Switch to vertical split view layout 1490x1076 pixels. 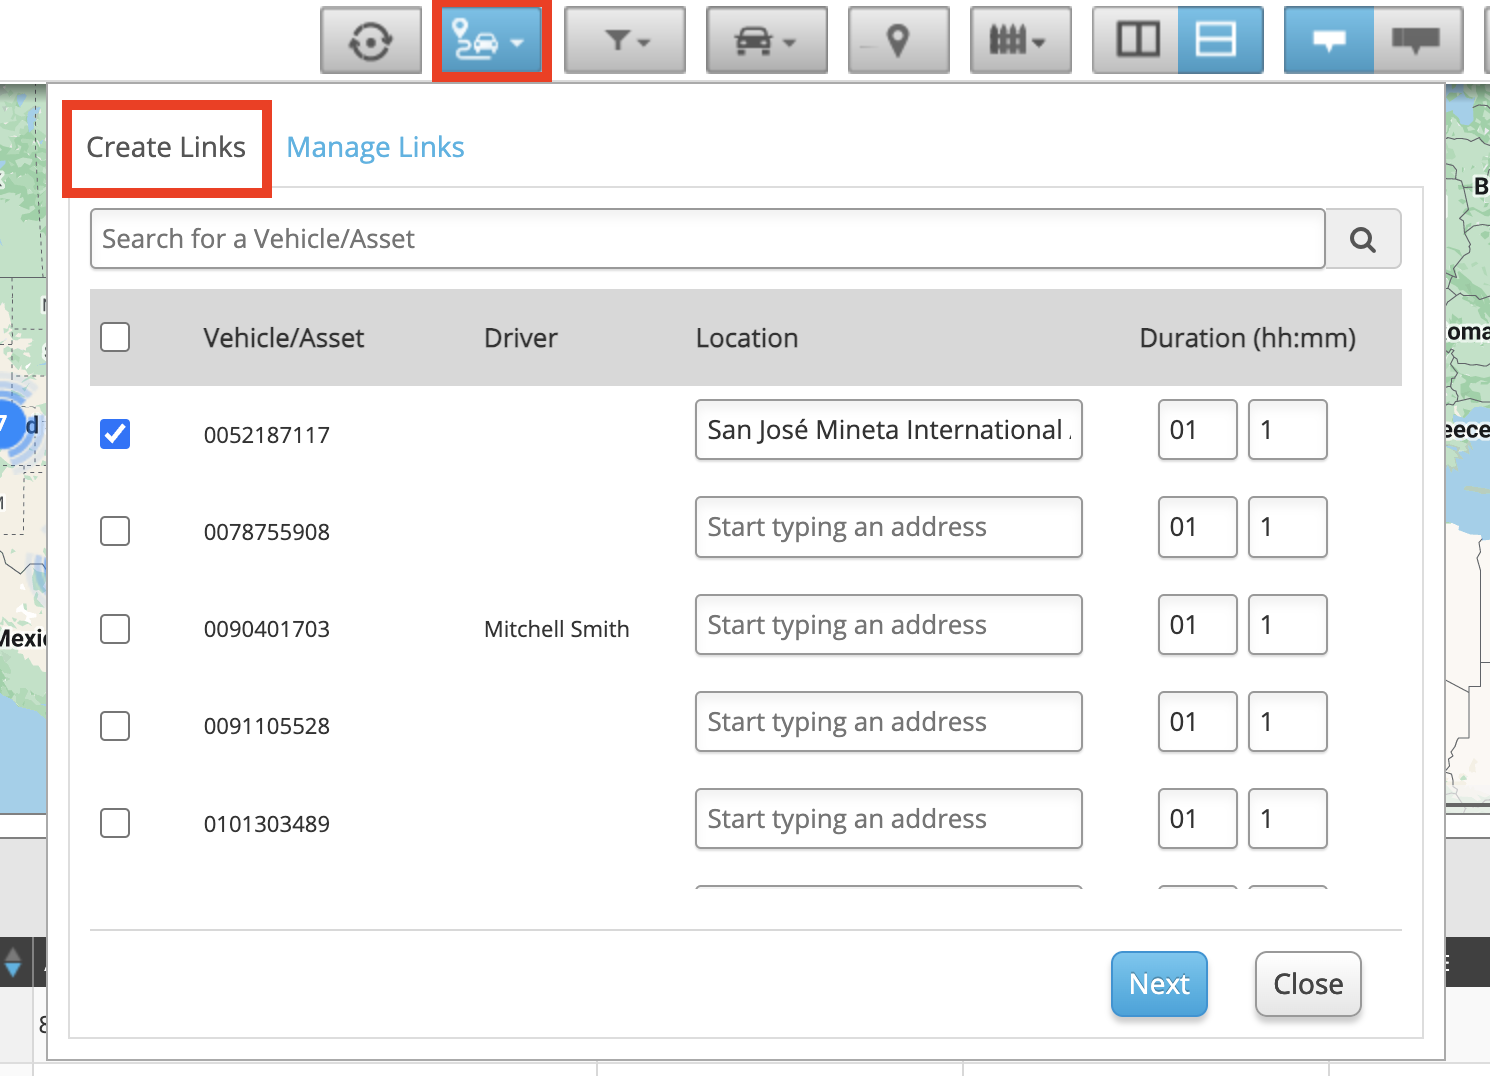click(1137, 41)
